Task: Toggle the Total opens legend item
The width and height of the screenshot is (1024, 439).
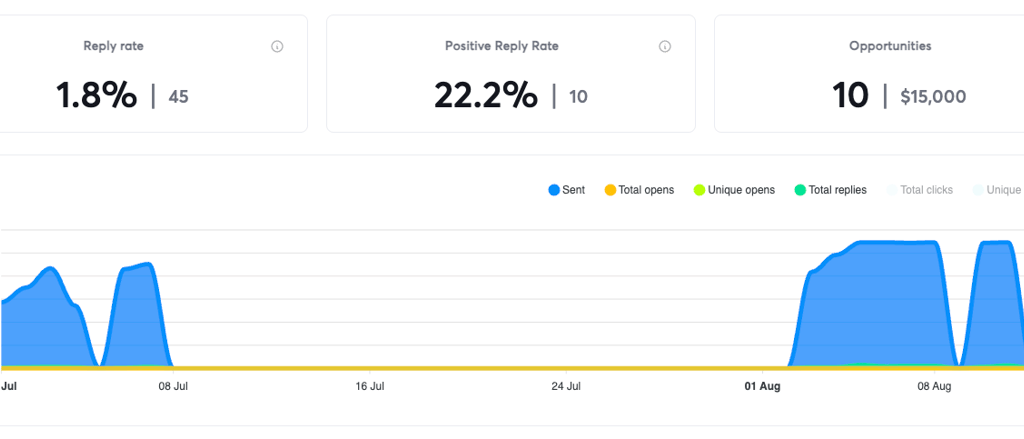Action: click(x=639, y=190)
